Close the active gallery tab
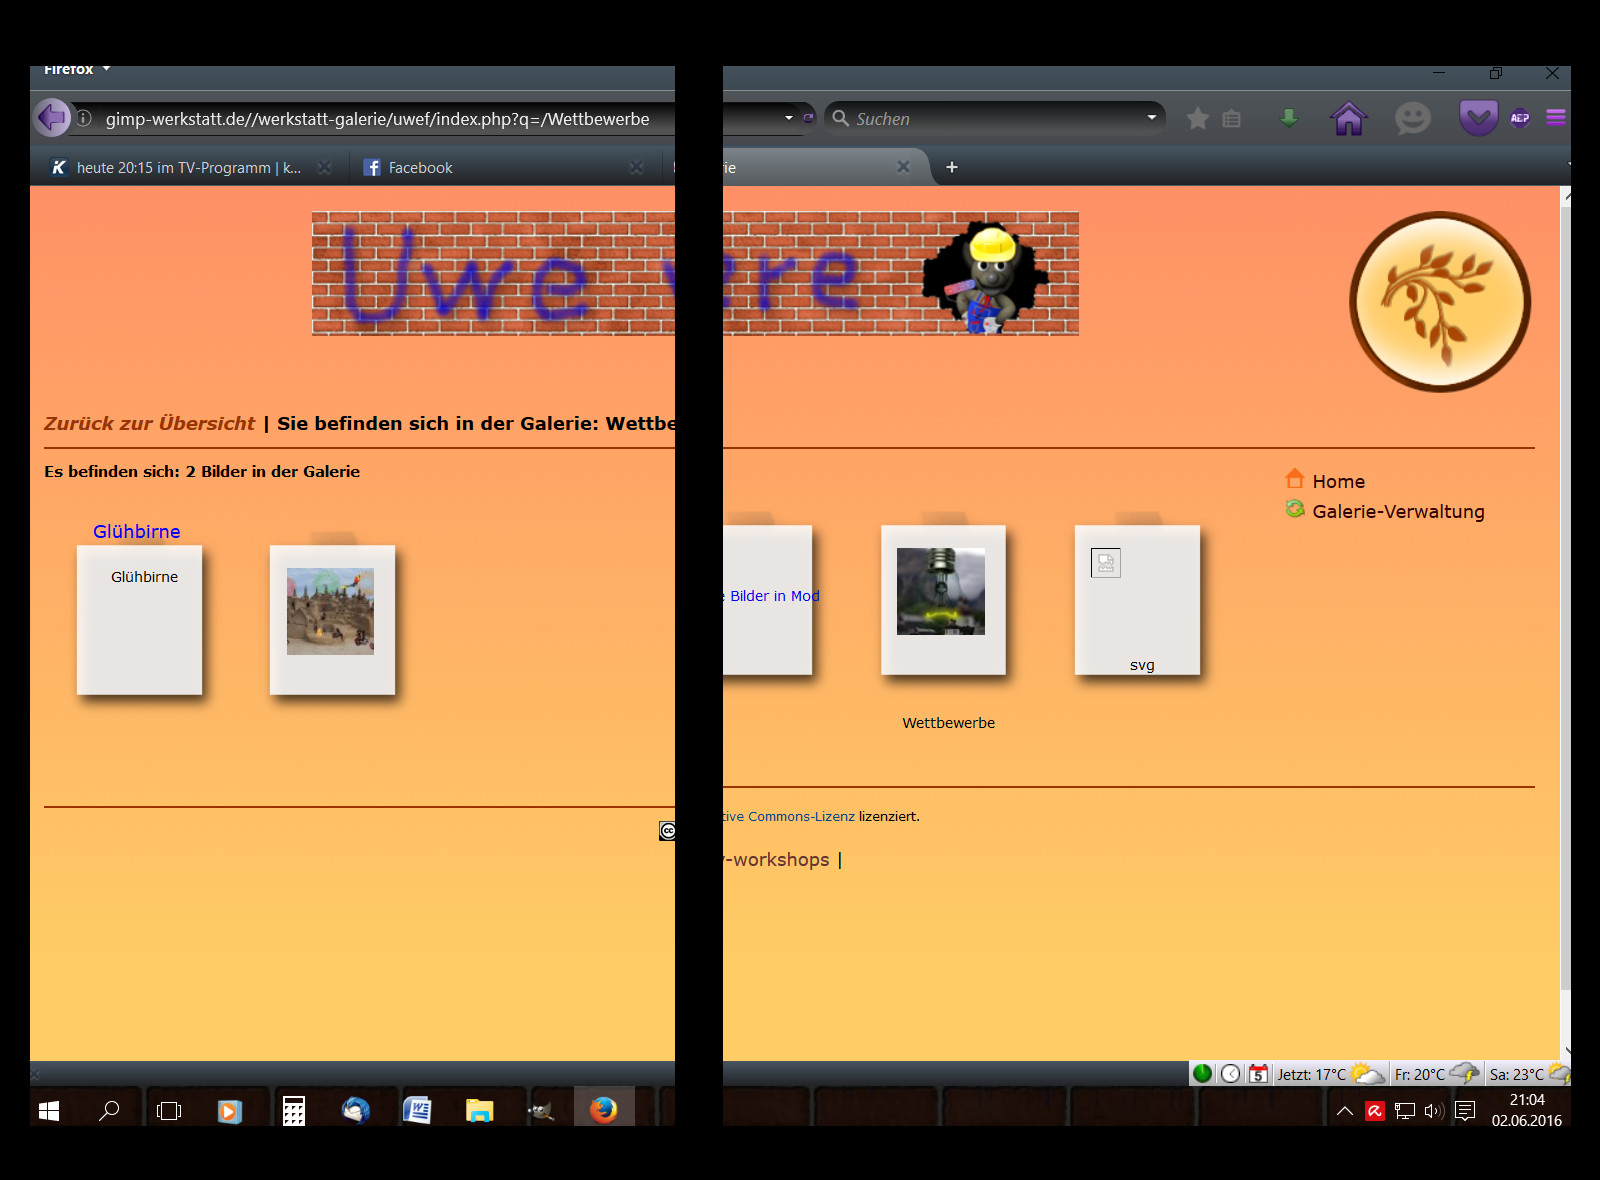The height and width of the screenshot is (1180, 1600). coord(903,167)
